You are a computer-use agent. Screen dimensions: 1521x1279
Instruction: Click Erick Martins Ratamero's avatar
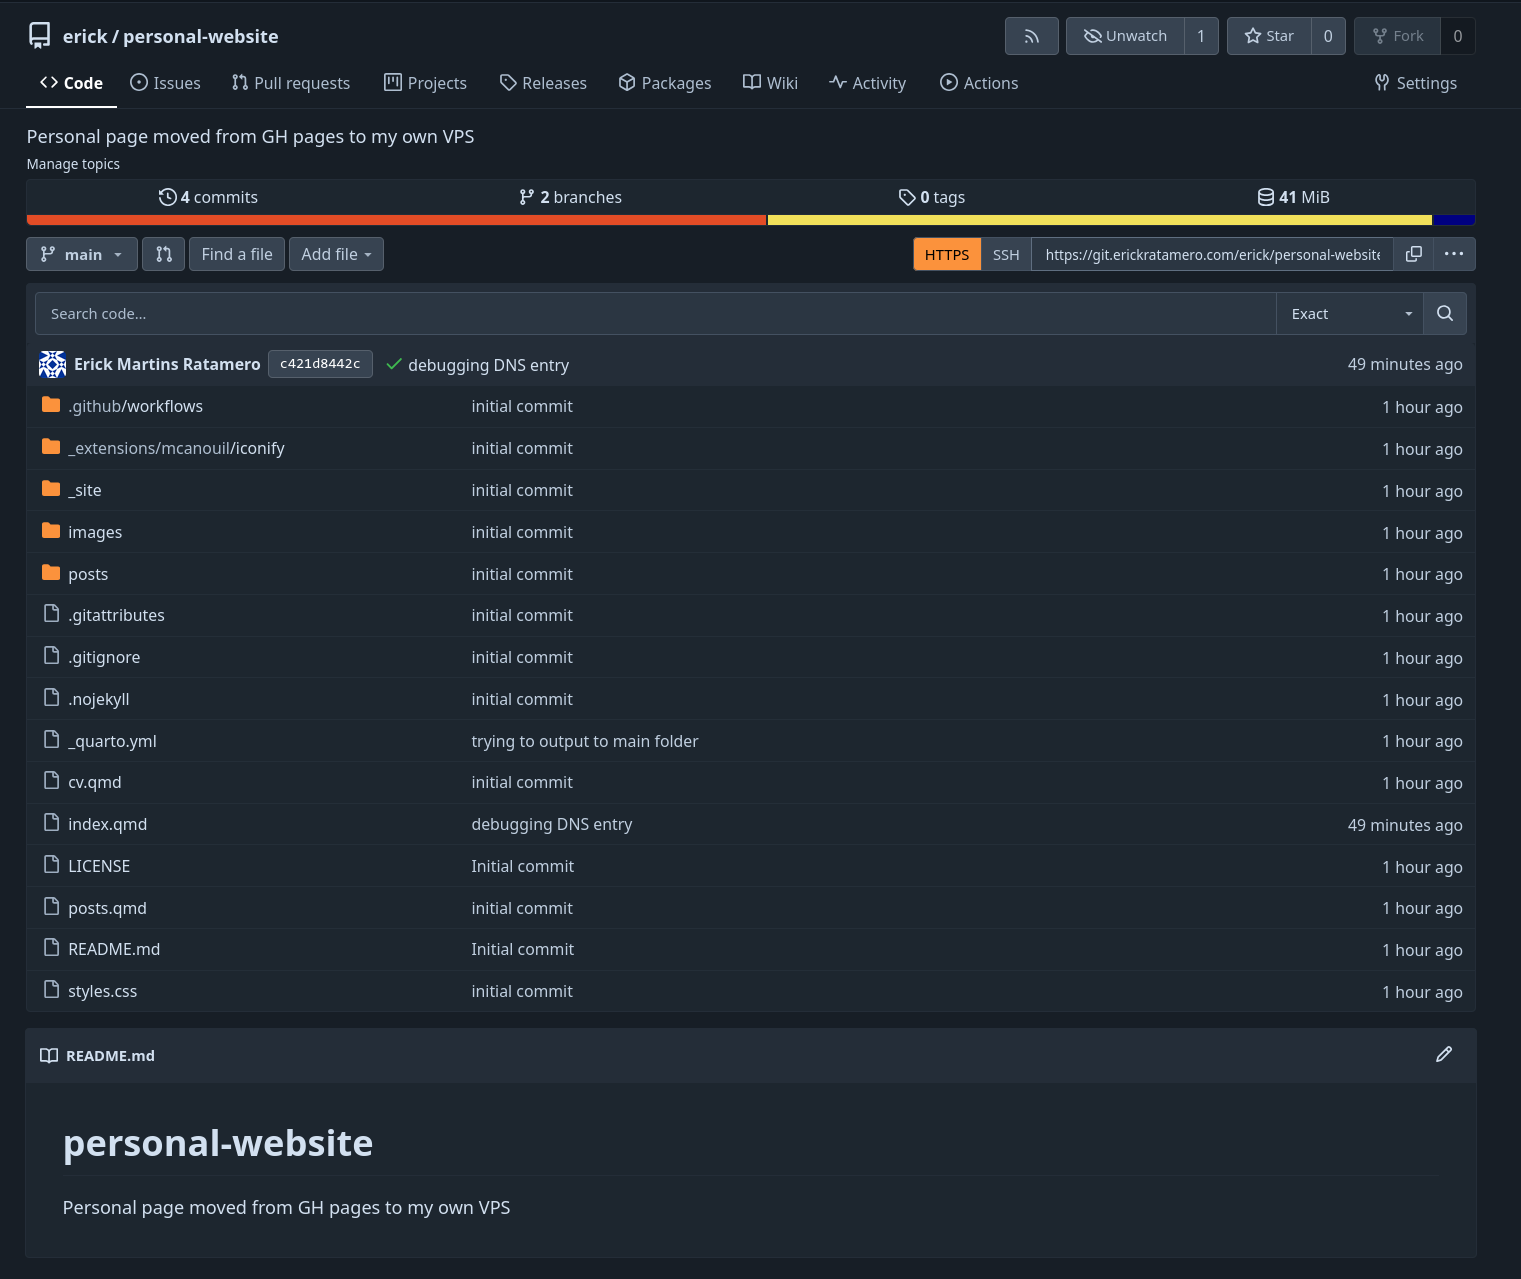coord(52,364)
